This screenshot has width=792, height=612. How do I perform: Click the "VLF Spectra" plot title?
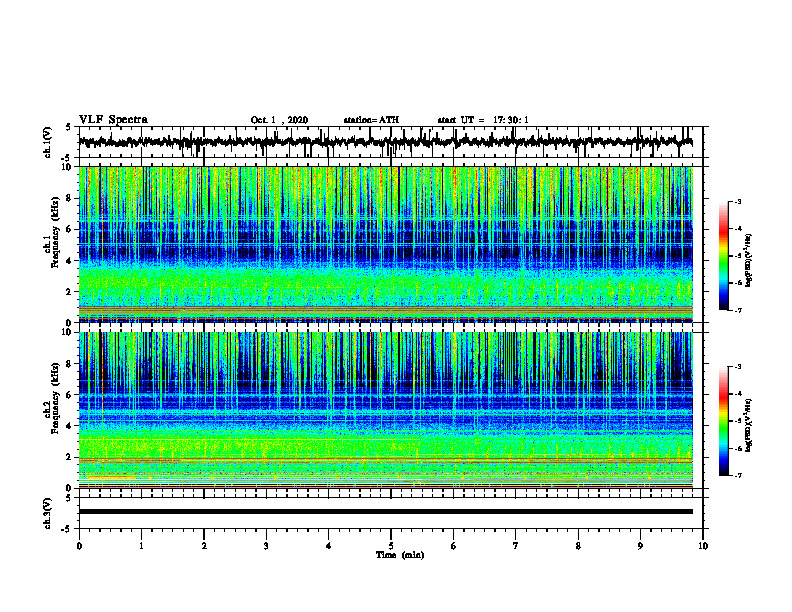point(113,120)
